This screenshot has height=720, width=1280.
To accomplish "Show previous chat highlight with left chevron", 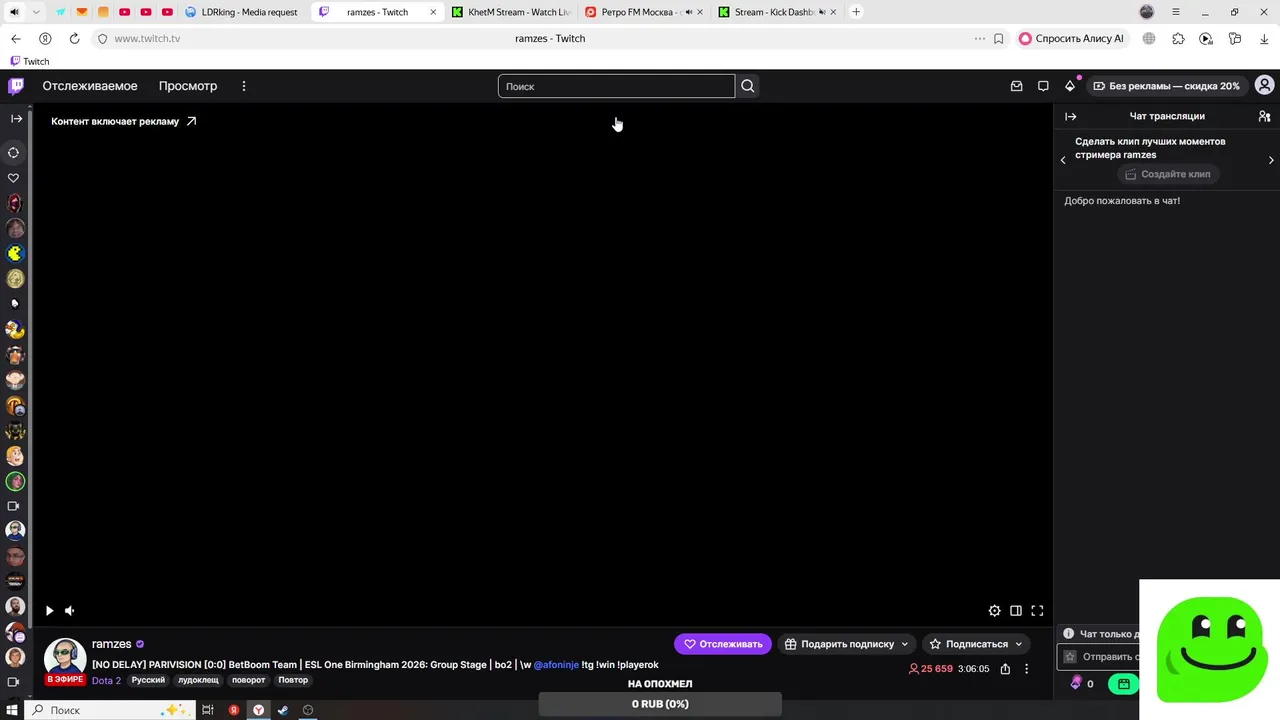I will click(x=1063, y=160).
